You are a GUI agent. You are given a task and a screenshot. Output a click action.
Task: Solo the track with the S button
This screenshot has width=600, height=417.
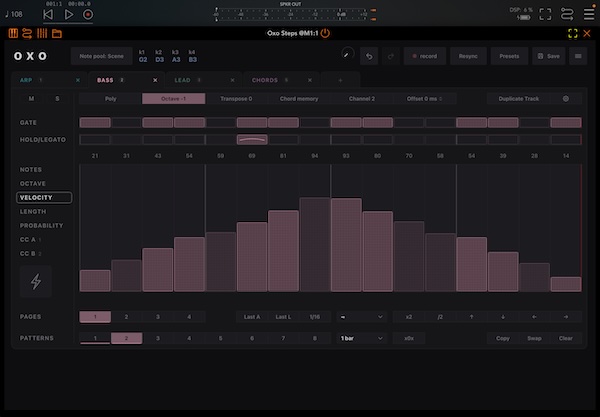(x=57, y=99)
